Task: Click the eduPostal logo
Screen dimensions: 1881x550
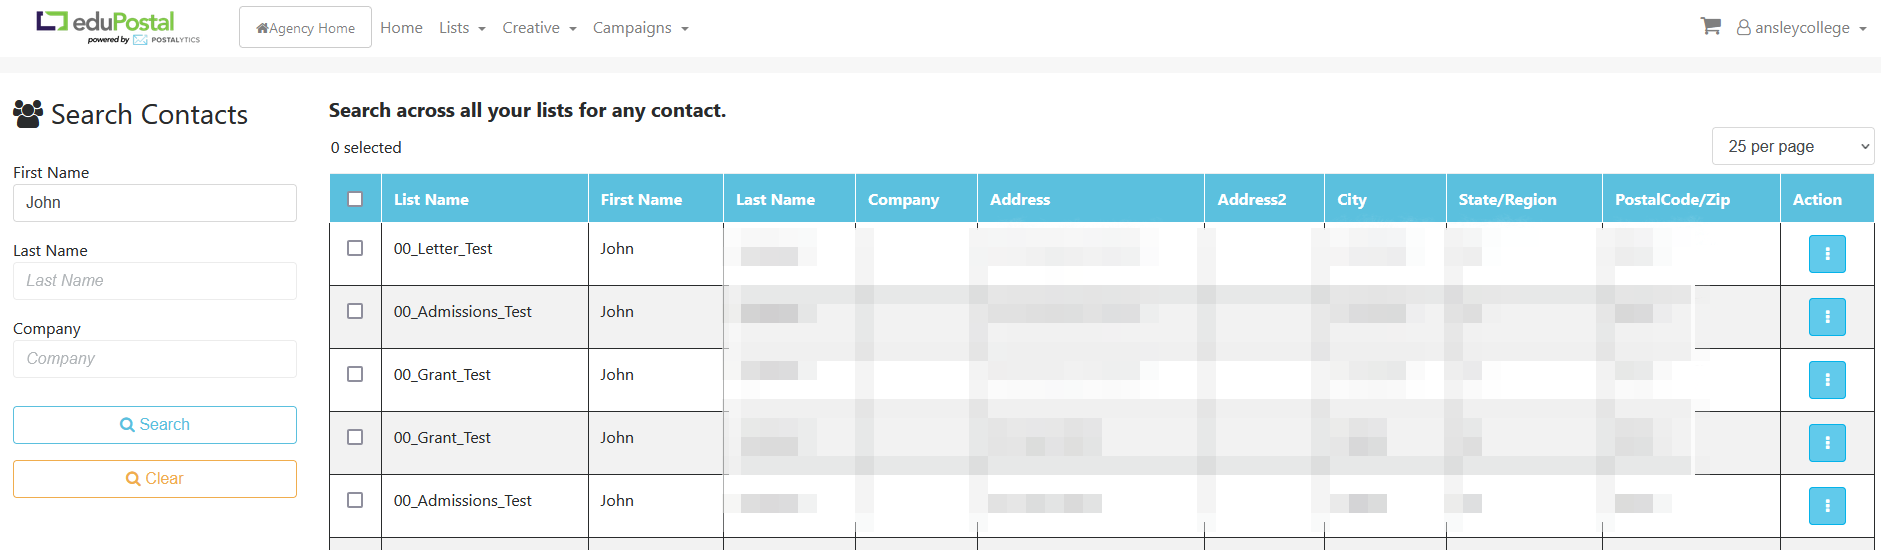Action: tap(118, 27)
